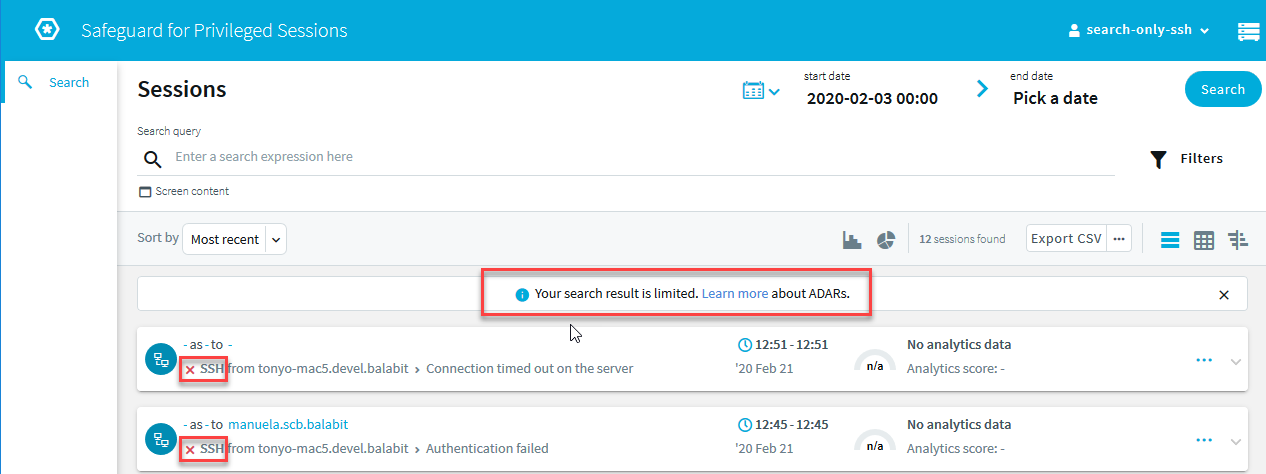This screenshot has width=1266, height=474.
Task: Click the Export CSV button
Action: click(x=1066, y=239)
